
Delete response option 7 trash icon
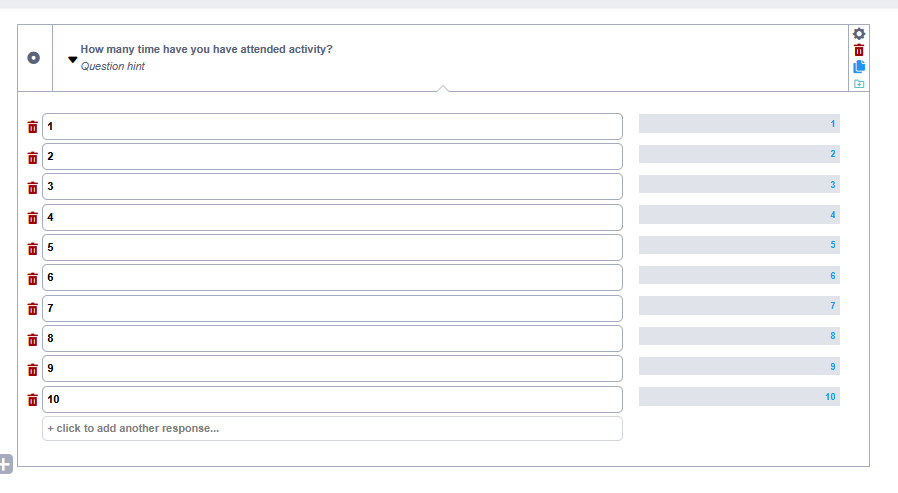(x=32, y=309)
